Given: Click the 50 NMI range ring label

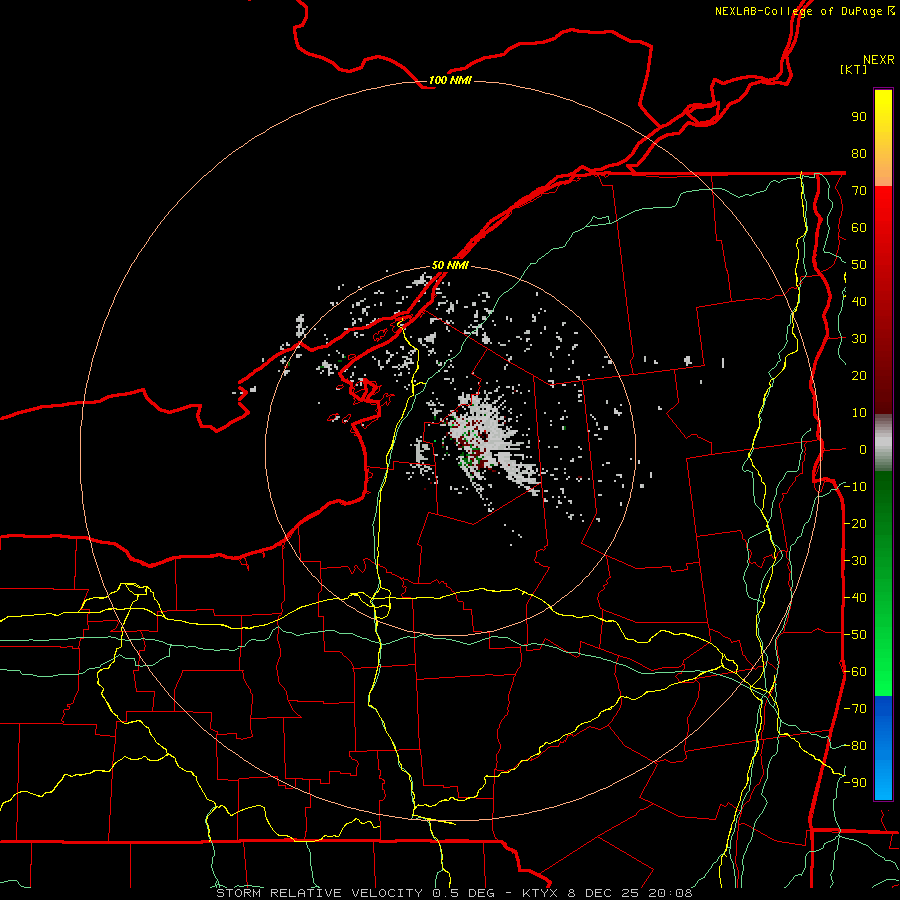Looking at the screenshot, I should click(450, 265).
